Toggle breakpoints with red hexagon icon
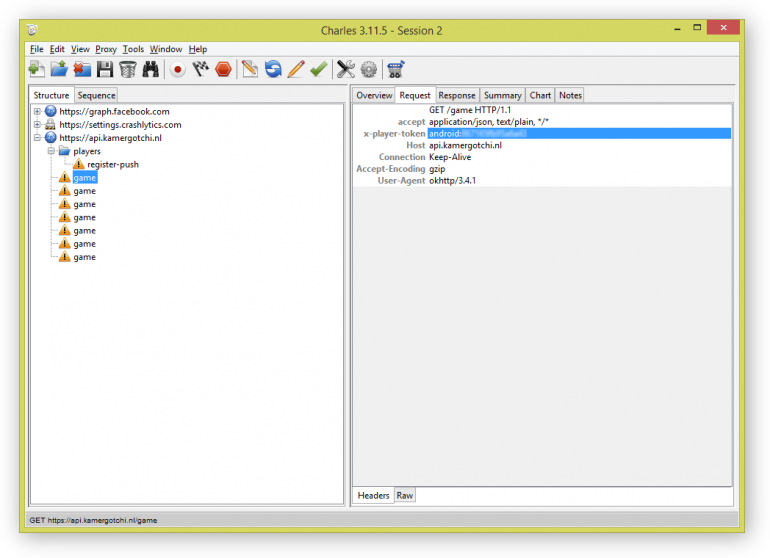The width and height of the screenshot is (770, 558). point(223,69)
